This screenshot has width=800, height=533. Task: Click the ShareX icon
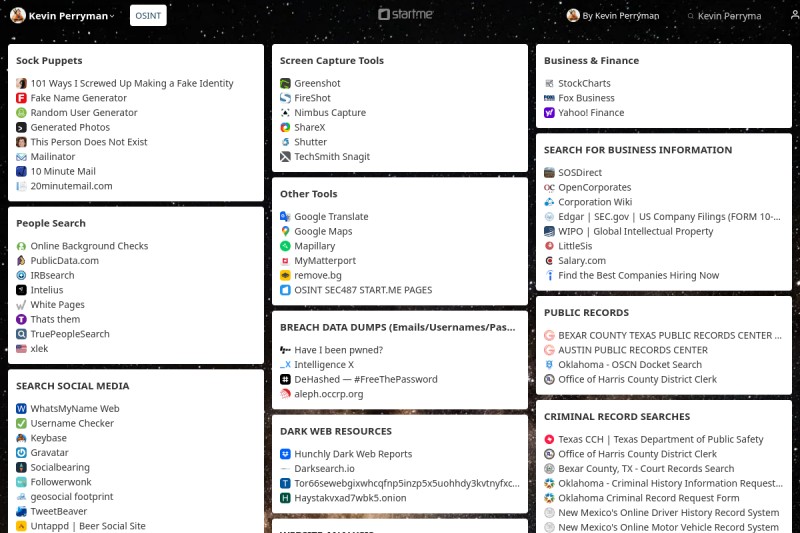[285, 128]
